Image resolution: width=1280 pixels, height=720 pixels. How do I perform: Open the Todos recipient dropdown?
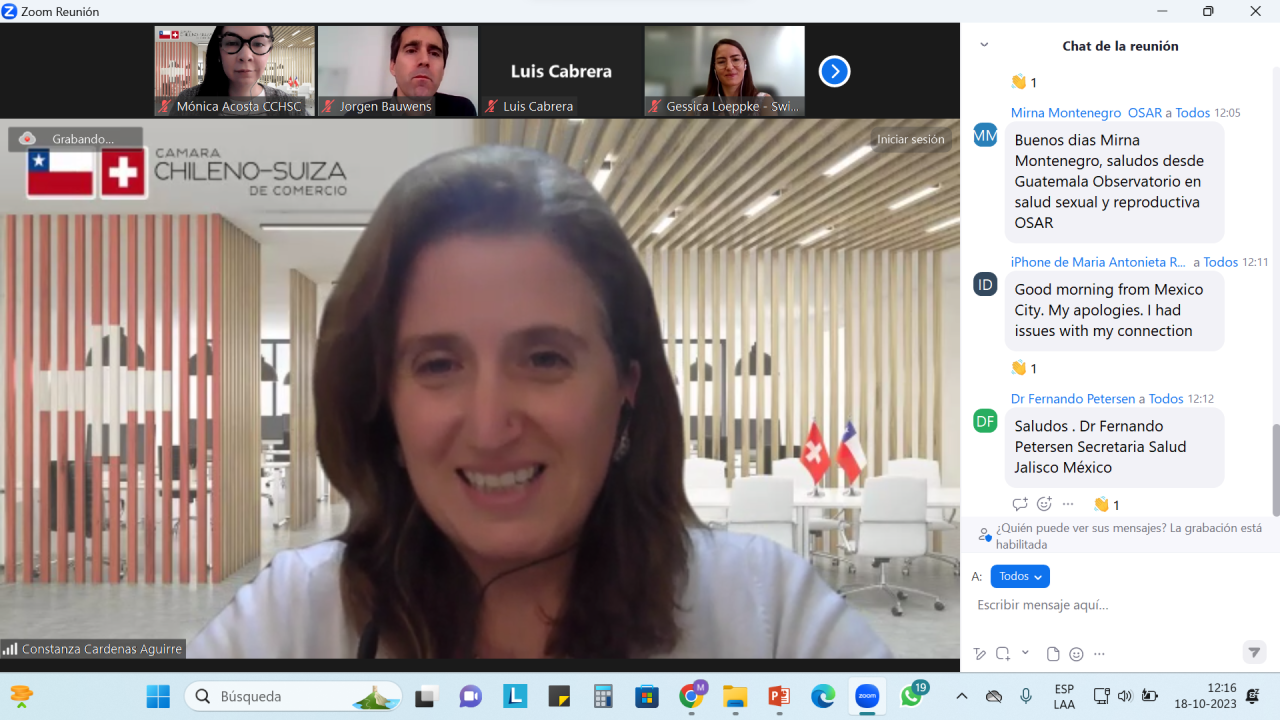click(1020, 576)
